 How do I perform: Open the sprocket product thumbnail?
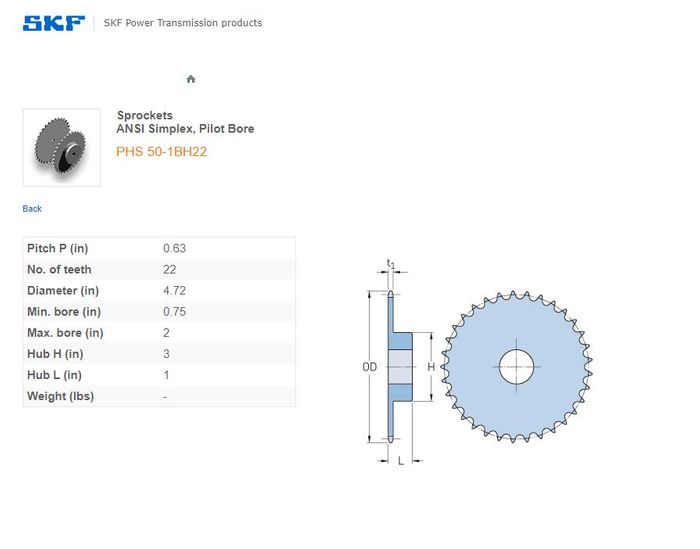[61, 147]
